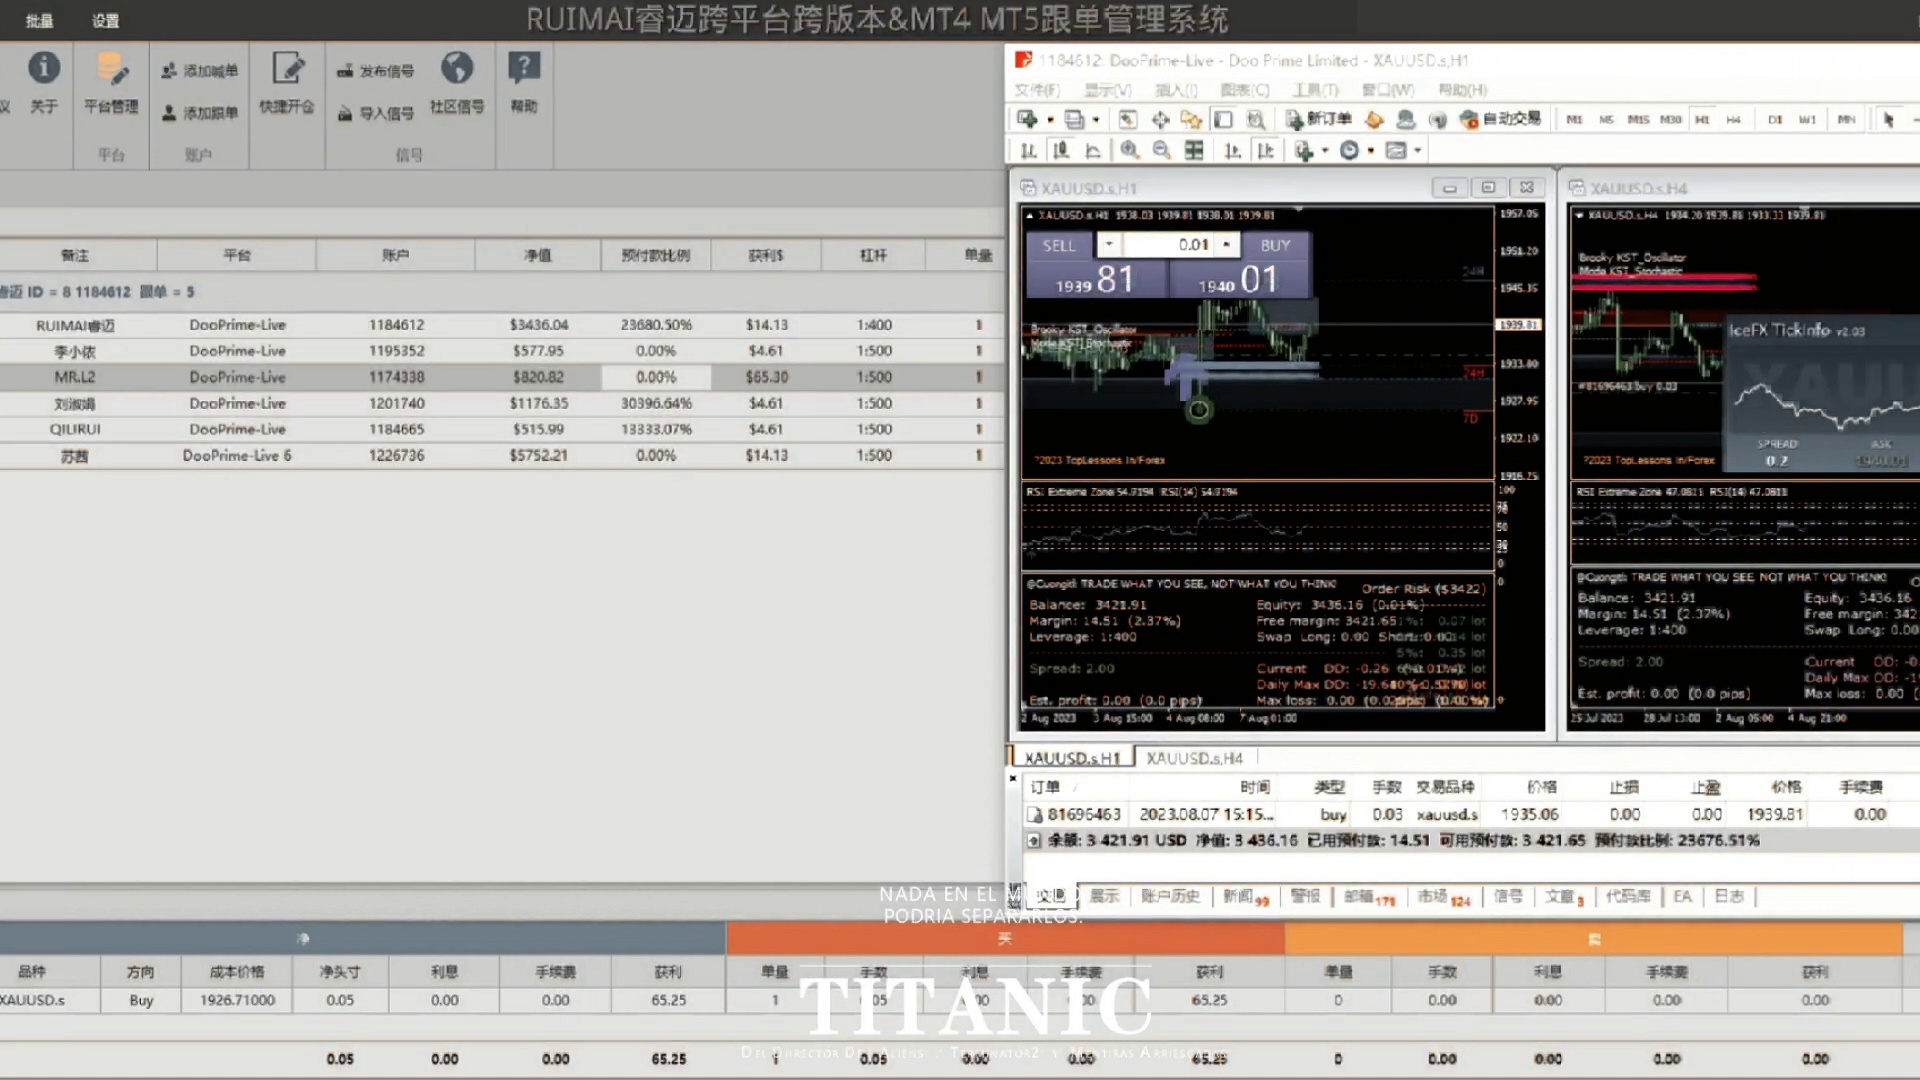Viewport: 1920px width, 1080px height.
Task: Click the MT4 zoom-in magnifier icon
Action: [x=1129, y=150]
